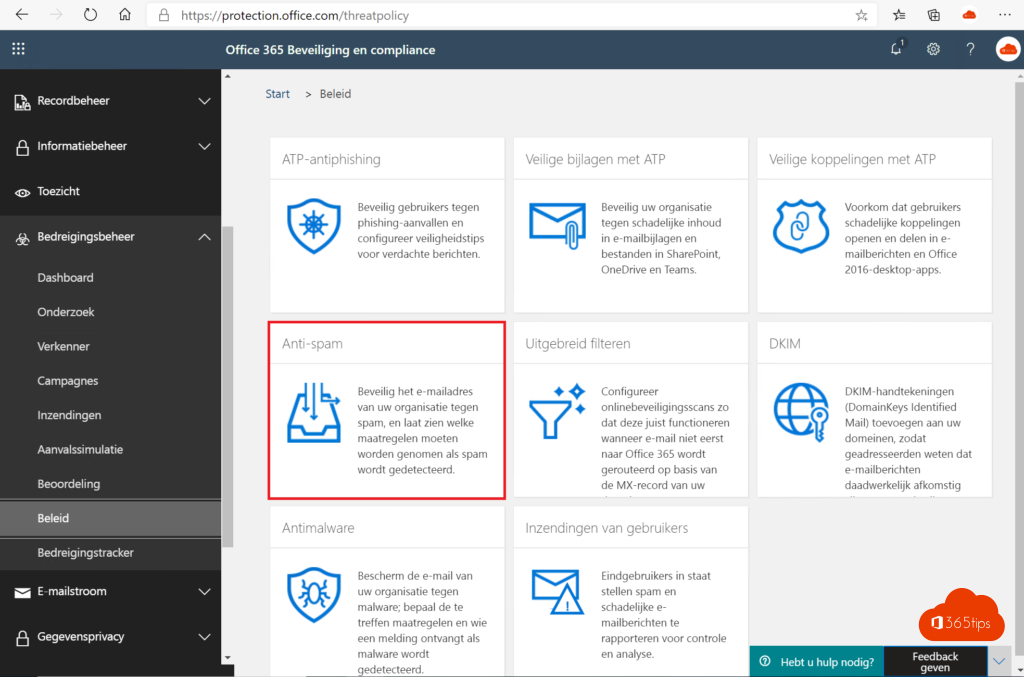Click the ATP-antiphishing shield icon

[x=313, y=226]
